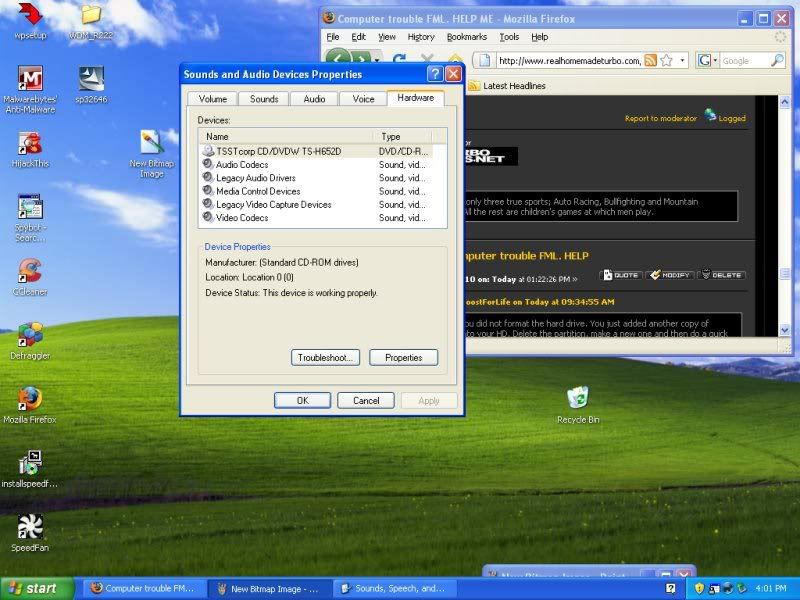Select Legacy Audio Drivers device row
The image size is (800, 600).
click(x=316, y=178)
